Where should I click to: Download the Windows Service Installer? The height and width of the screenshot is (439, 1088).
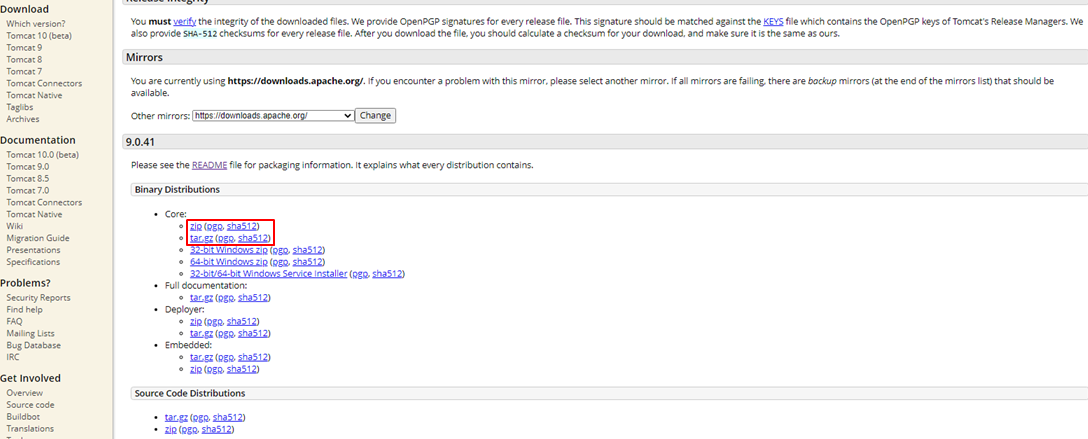268,274
